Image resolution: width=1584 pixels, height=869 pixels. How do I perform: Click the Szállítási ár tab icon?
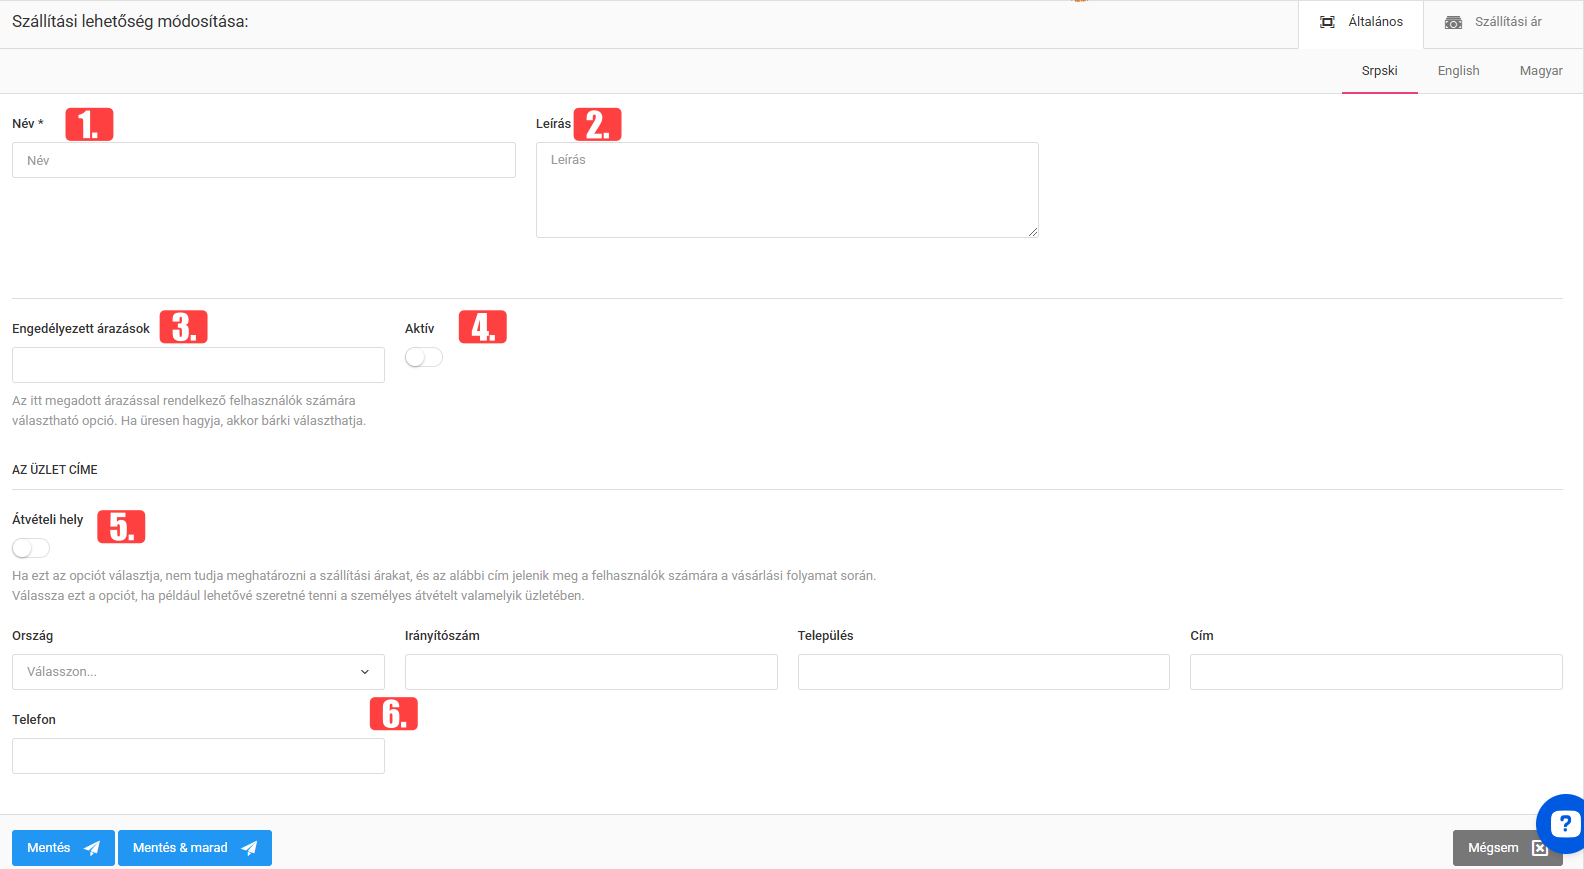(x=1453, y=22)
